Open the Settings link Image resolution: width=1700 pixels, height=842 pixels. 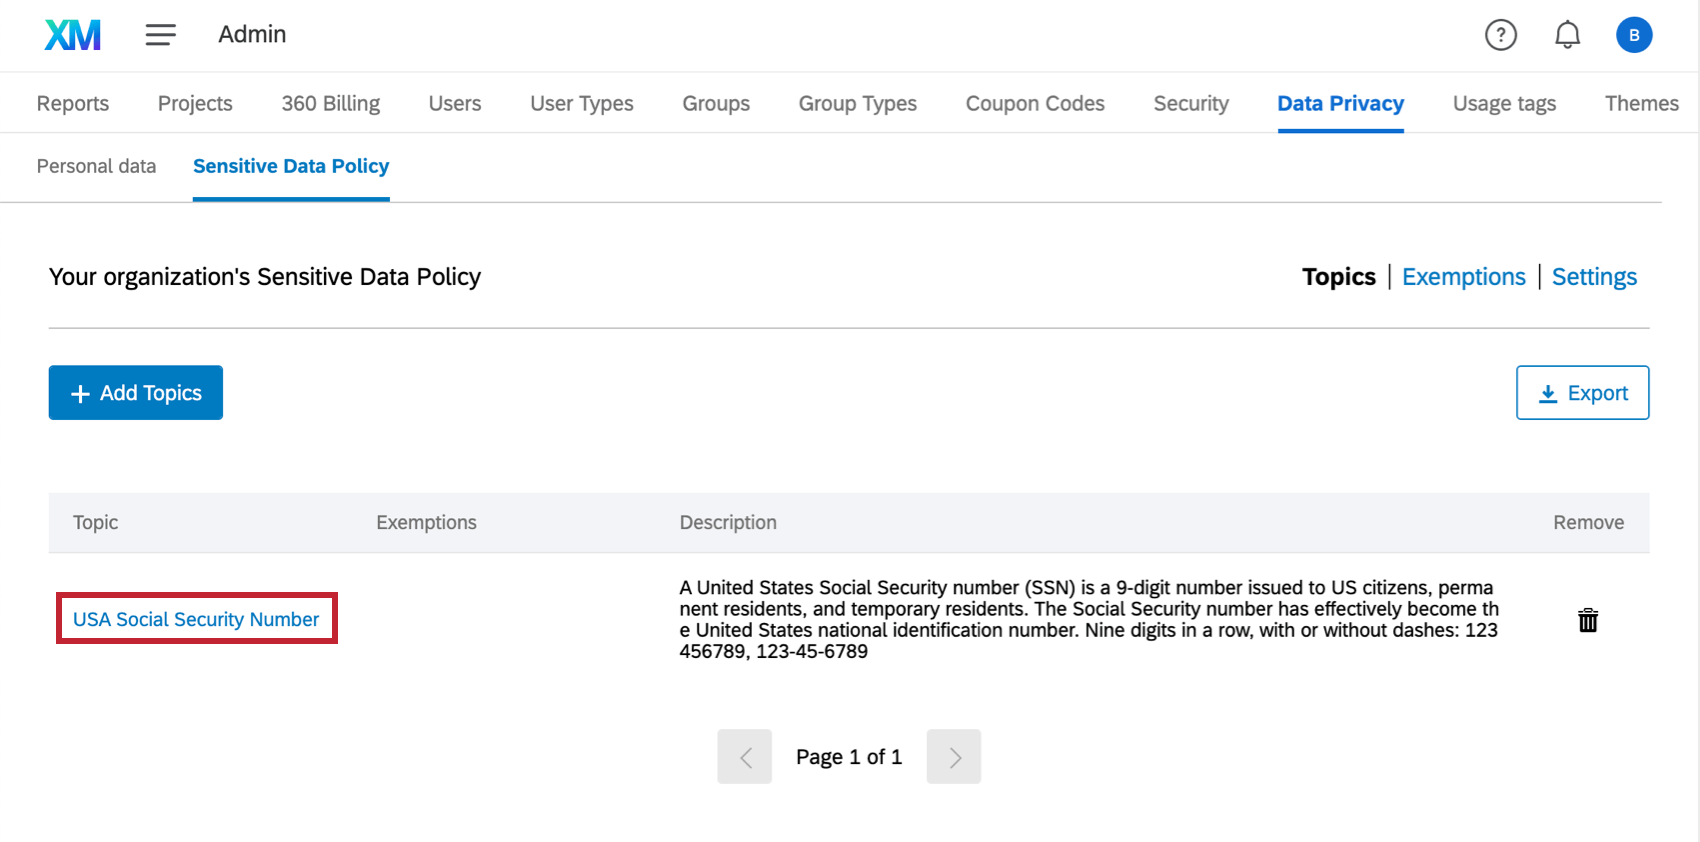tap(1594, 277)
